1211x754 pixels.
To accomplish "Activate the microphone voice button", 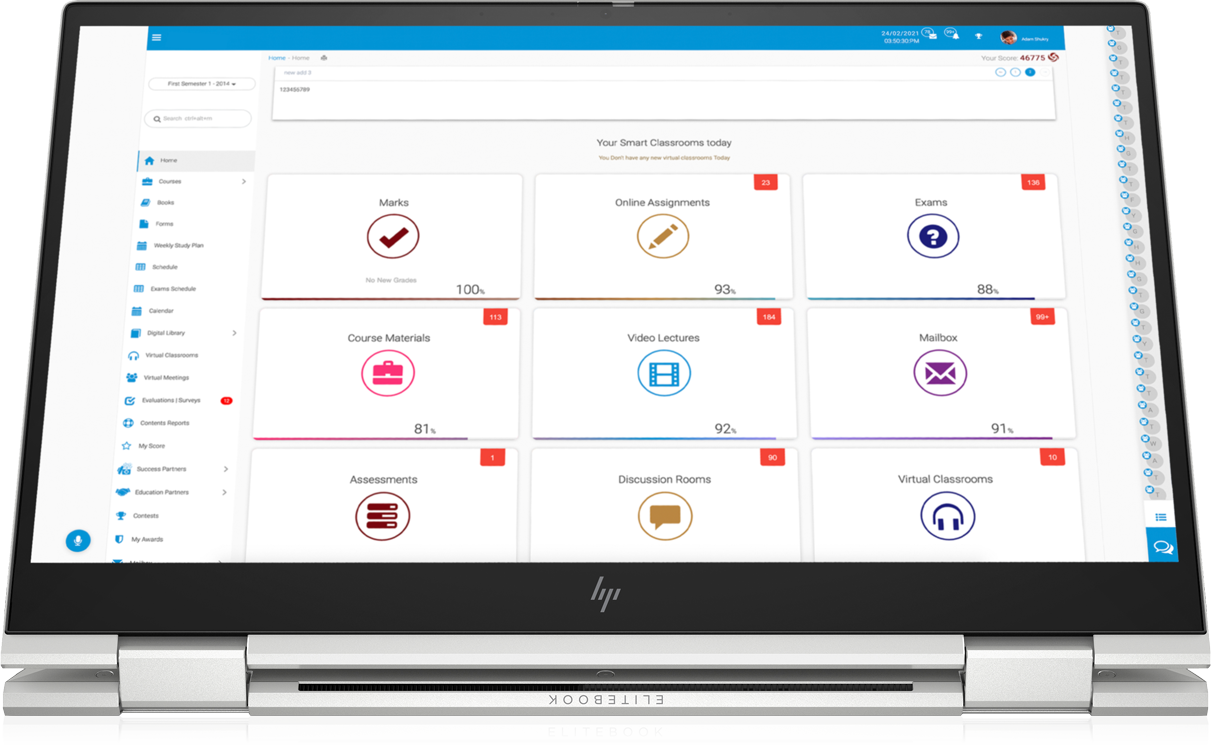I will [78, 541].
